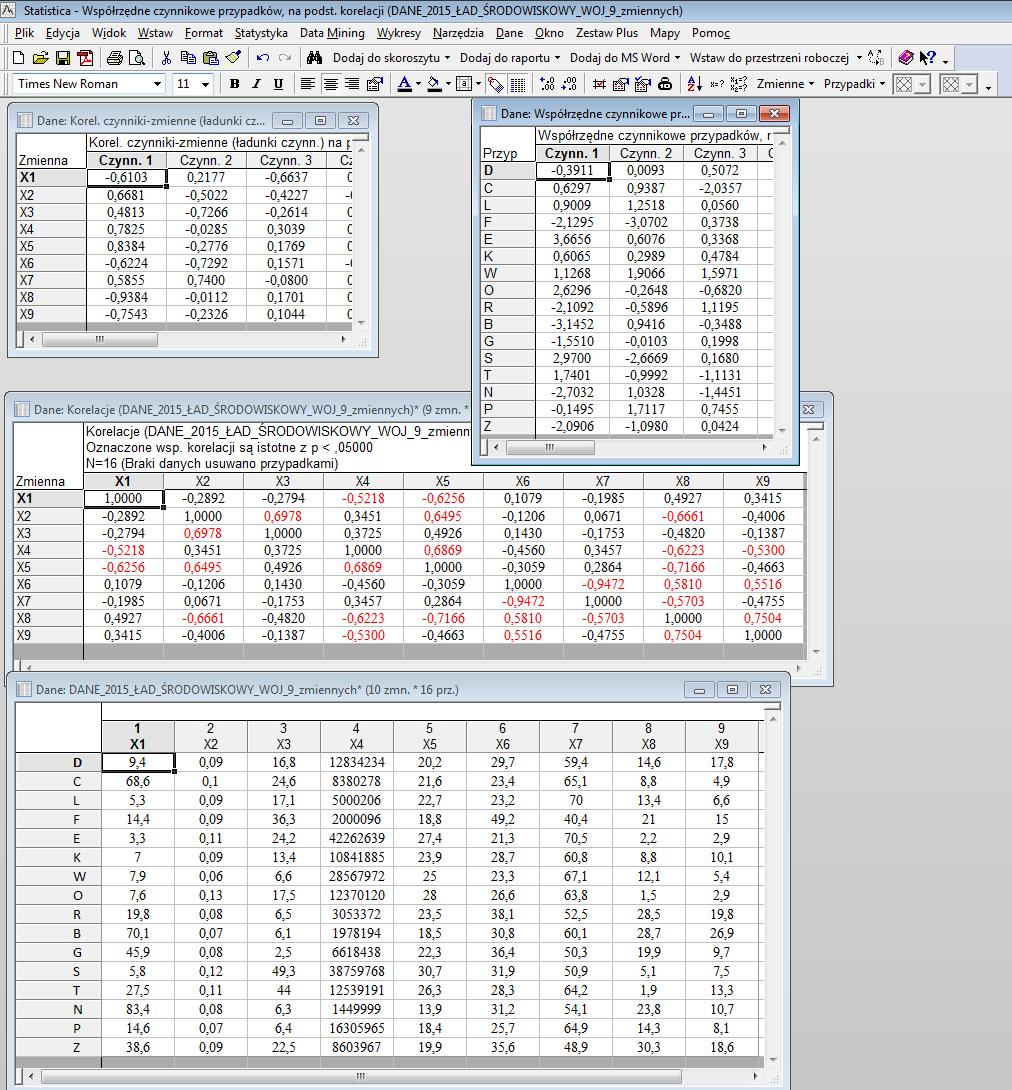Open the Zmienne dropdown menu

coord(785,84)
